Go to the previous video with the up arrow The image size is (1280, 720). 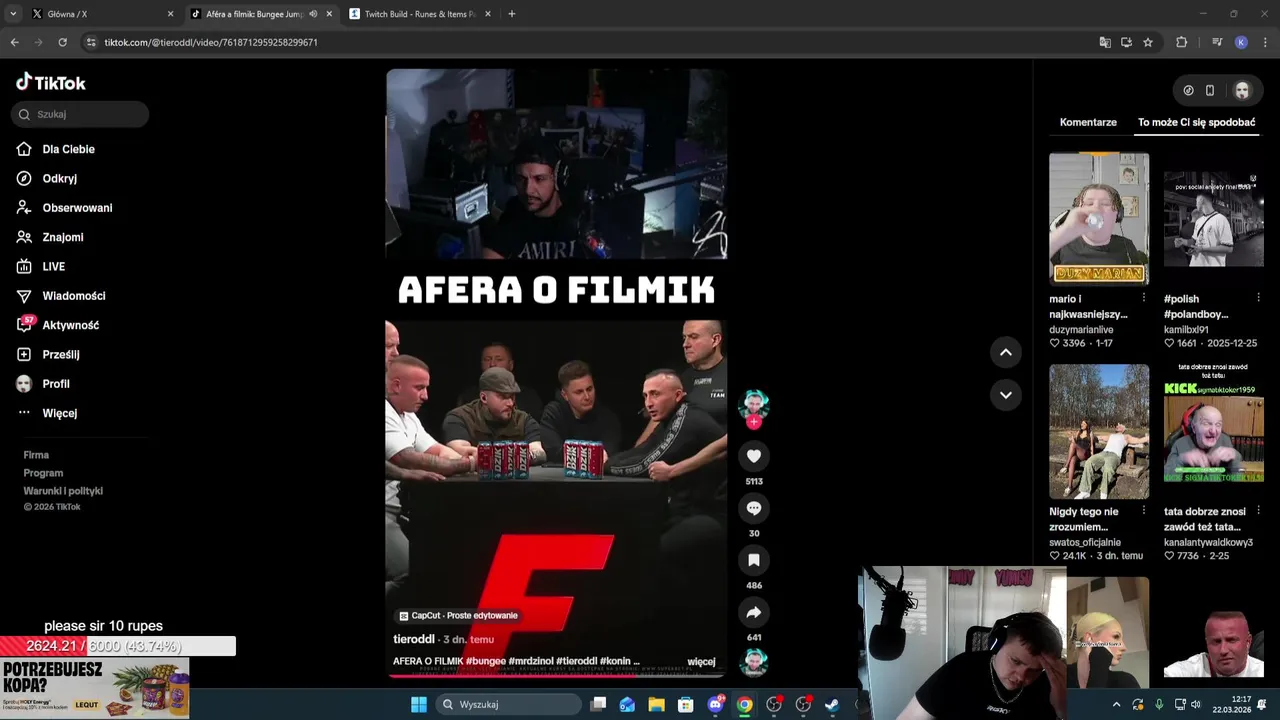pos(1006,352)
